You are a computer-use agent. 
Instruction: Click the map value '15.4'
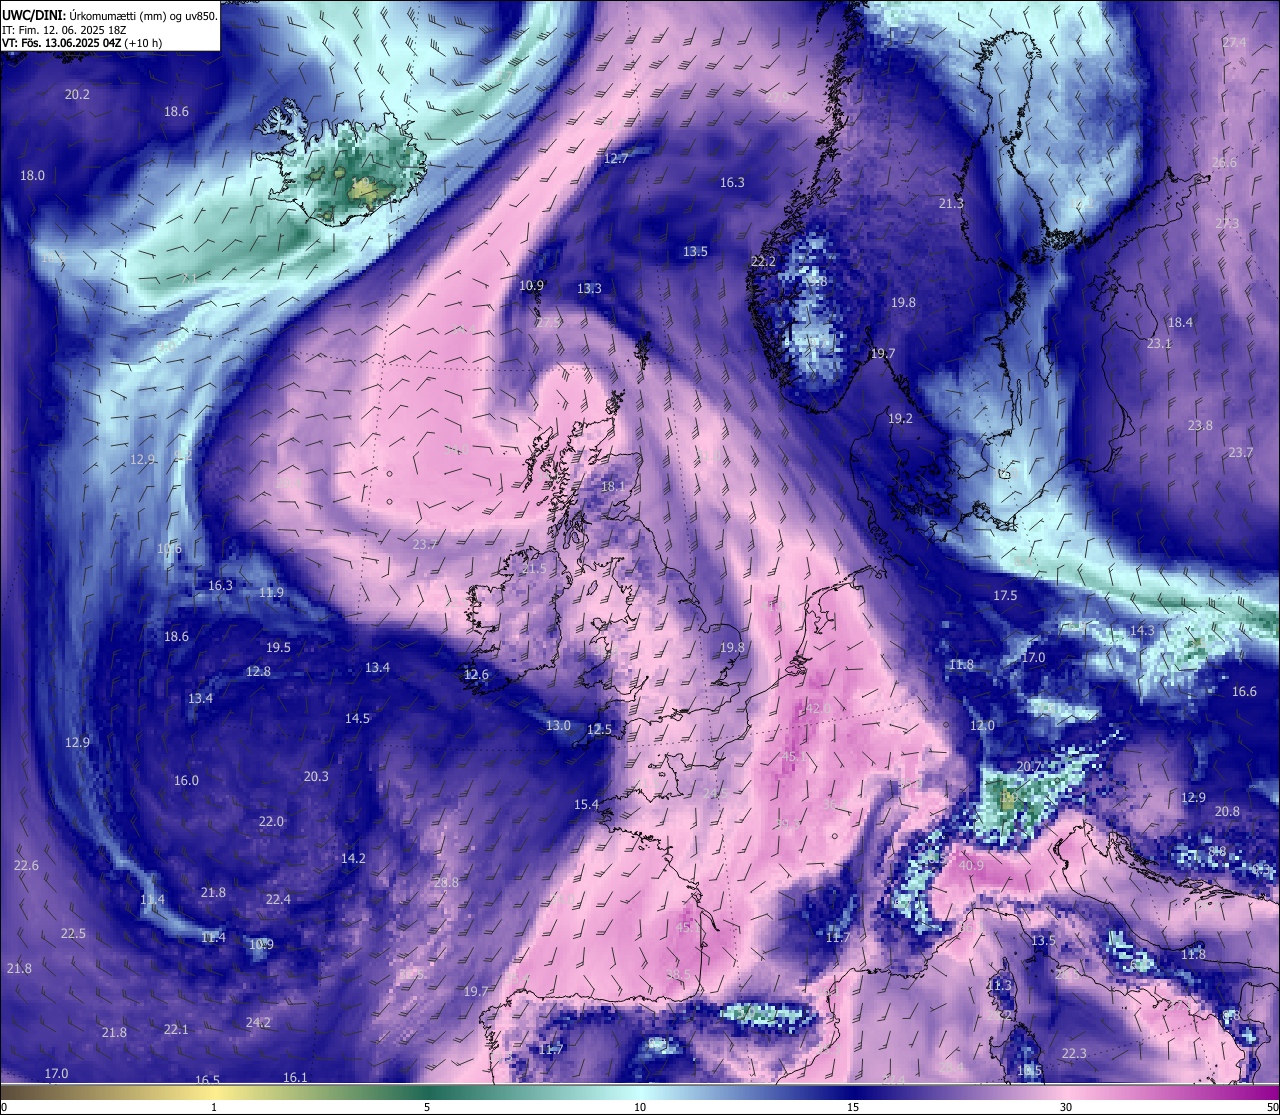(x=586, y=804)
